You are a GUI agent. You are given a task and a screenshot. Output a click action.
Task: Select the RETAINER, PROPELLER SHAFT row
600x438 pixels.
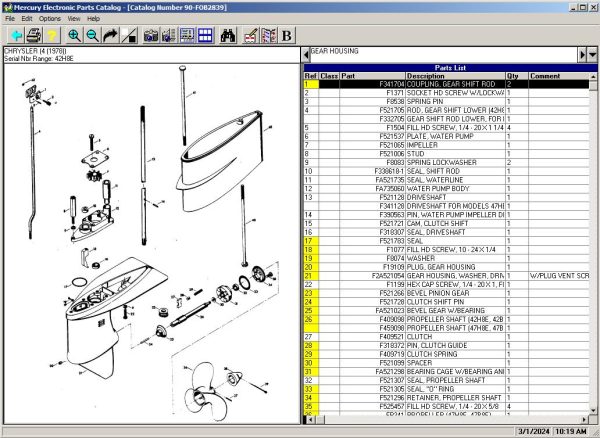(447, 398)
